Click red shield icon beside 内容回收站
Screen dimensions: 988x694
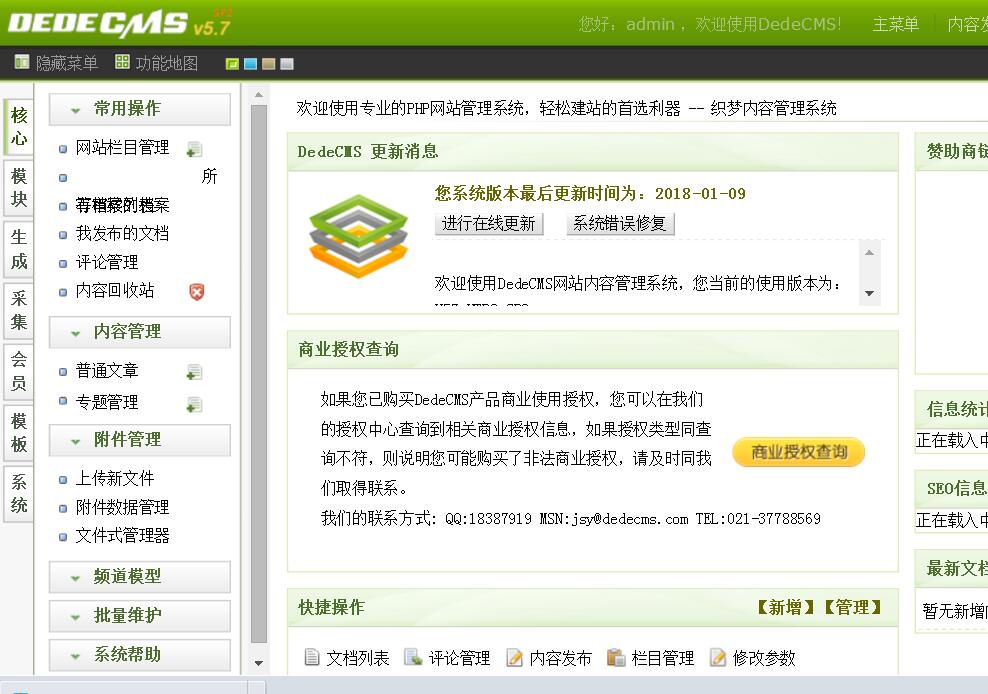tap(197, 291)
